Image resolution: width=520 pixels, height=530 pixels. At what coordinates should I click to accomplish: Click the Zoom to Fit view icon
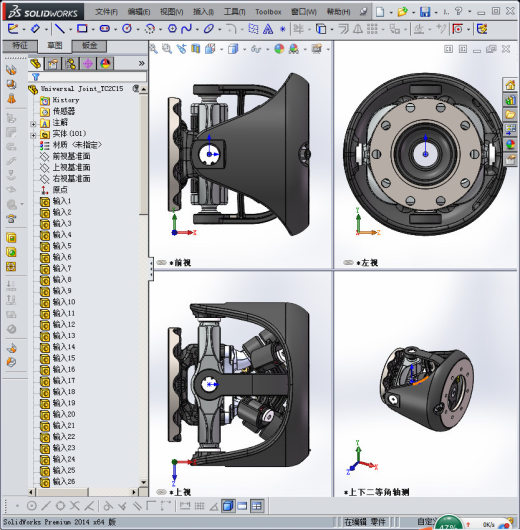[153, 49]
